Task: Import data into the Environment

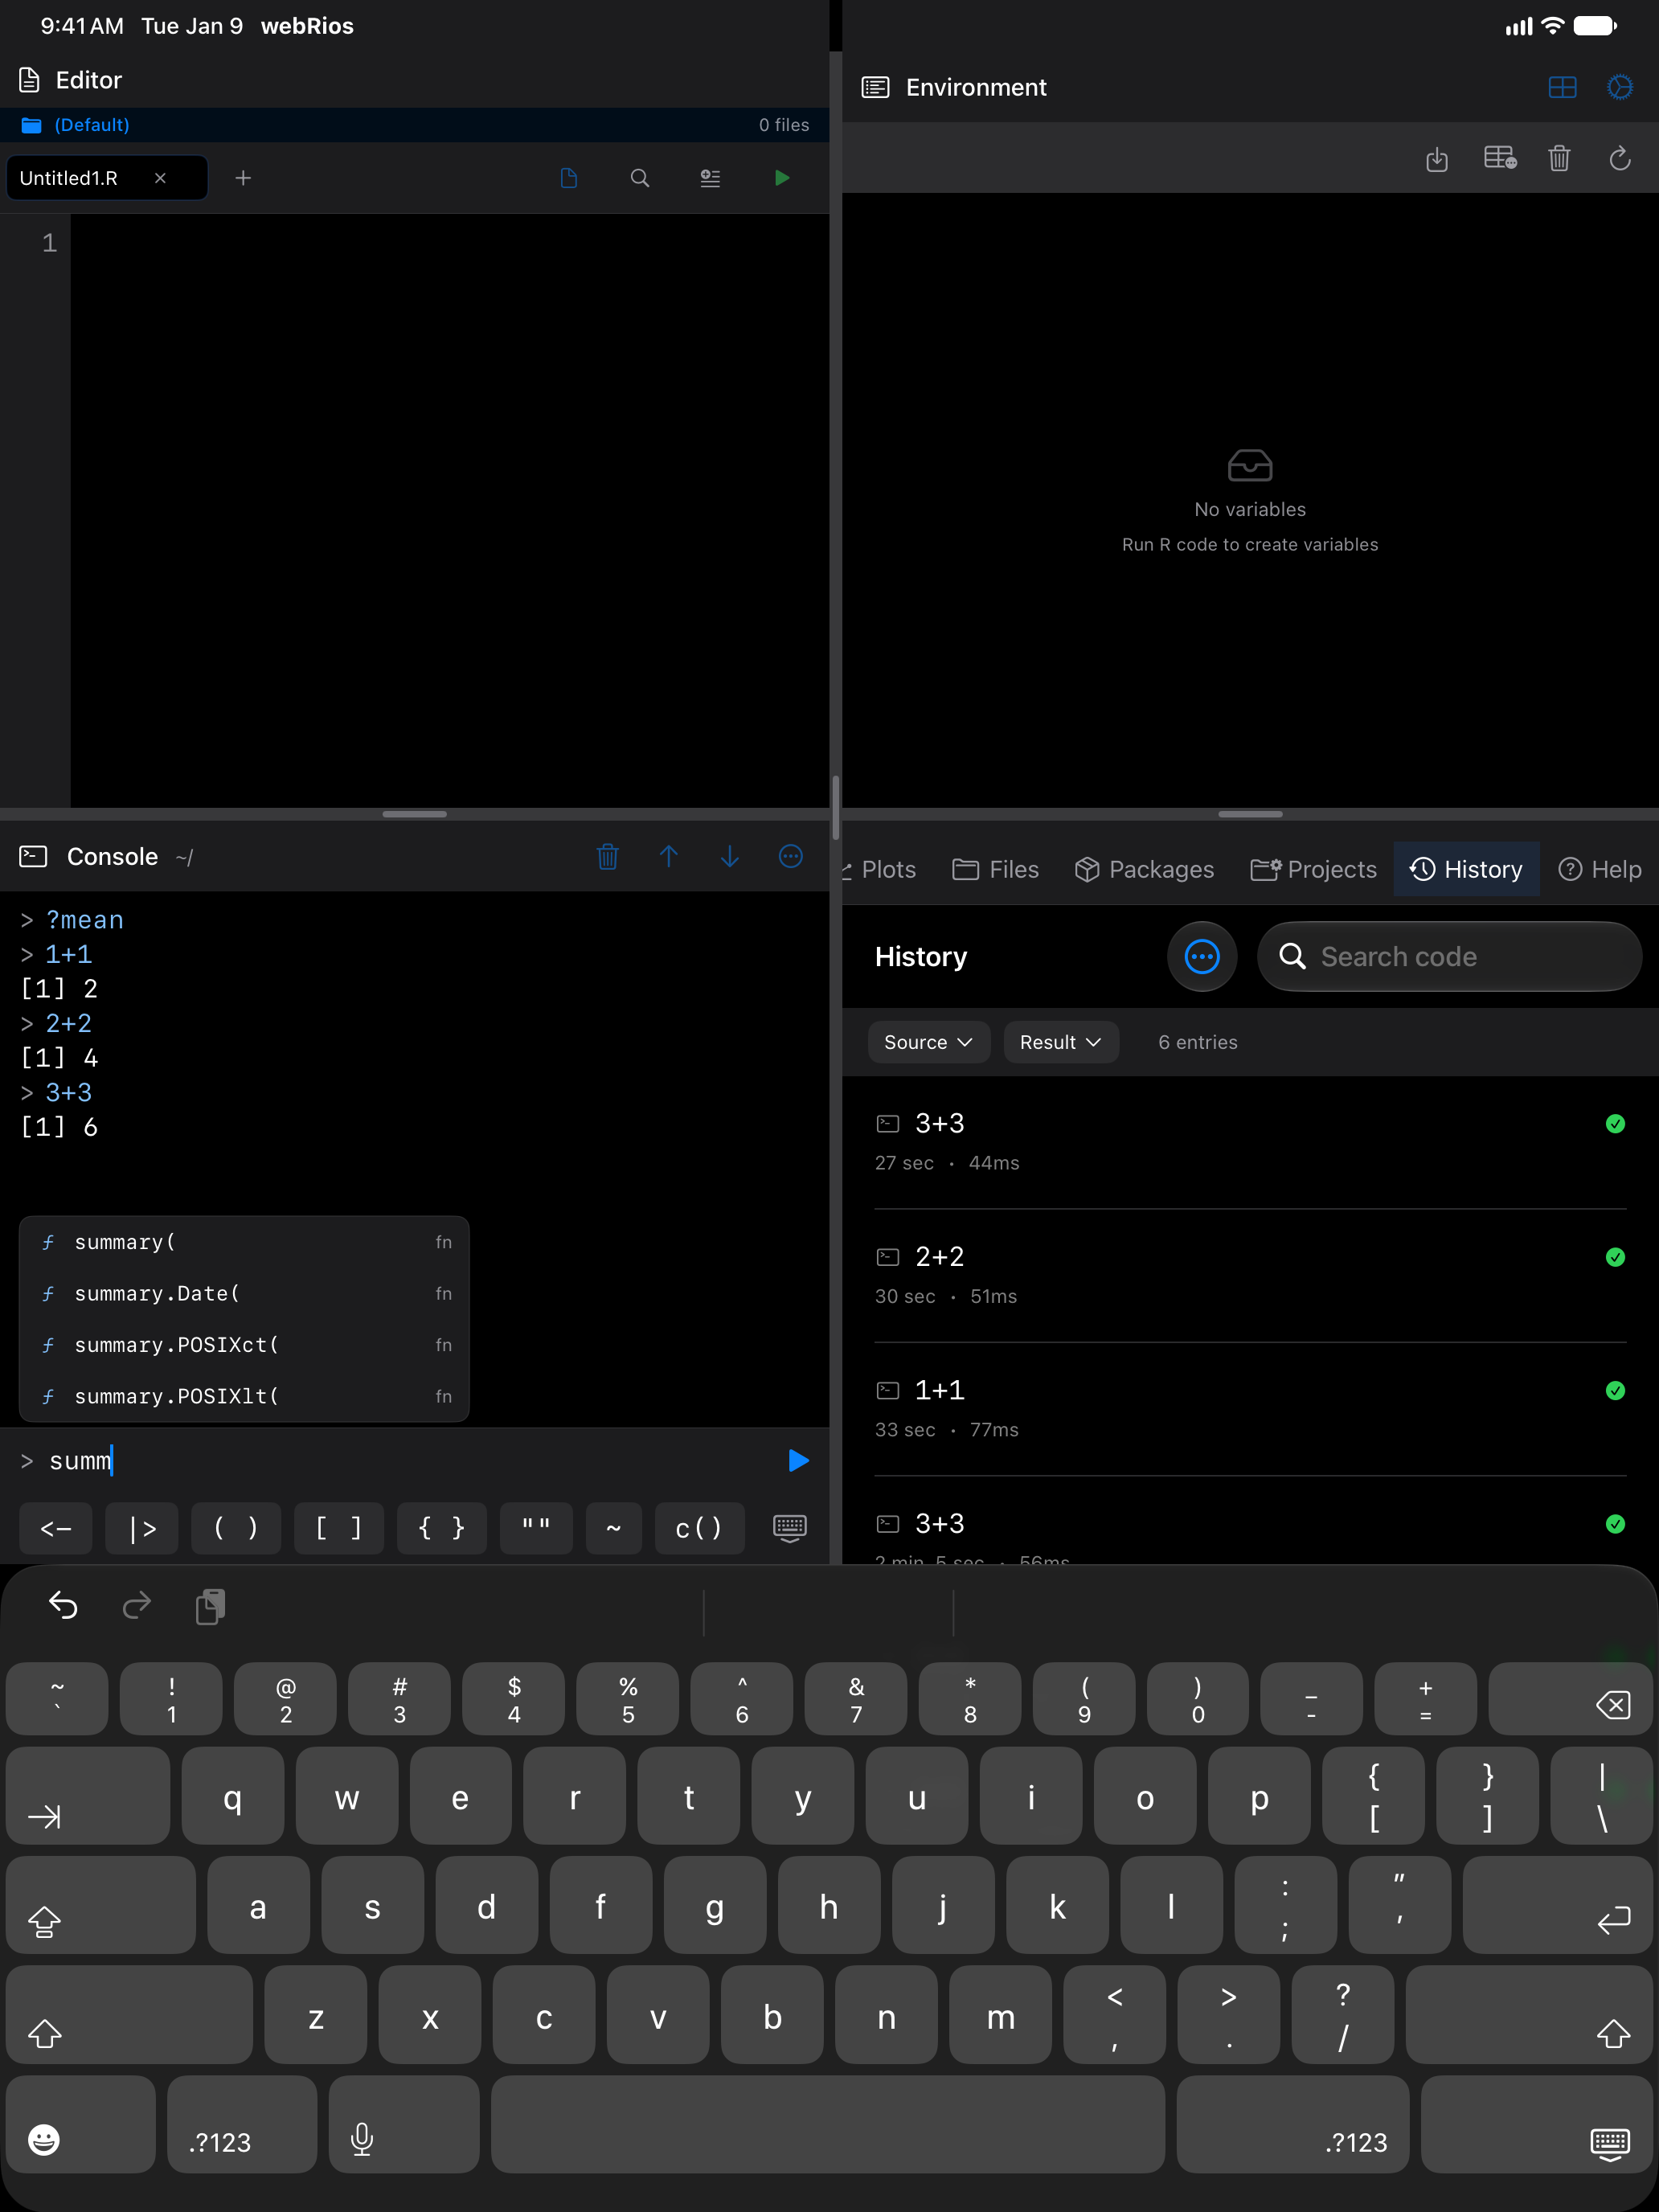Action: click(1437, 158)
